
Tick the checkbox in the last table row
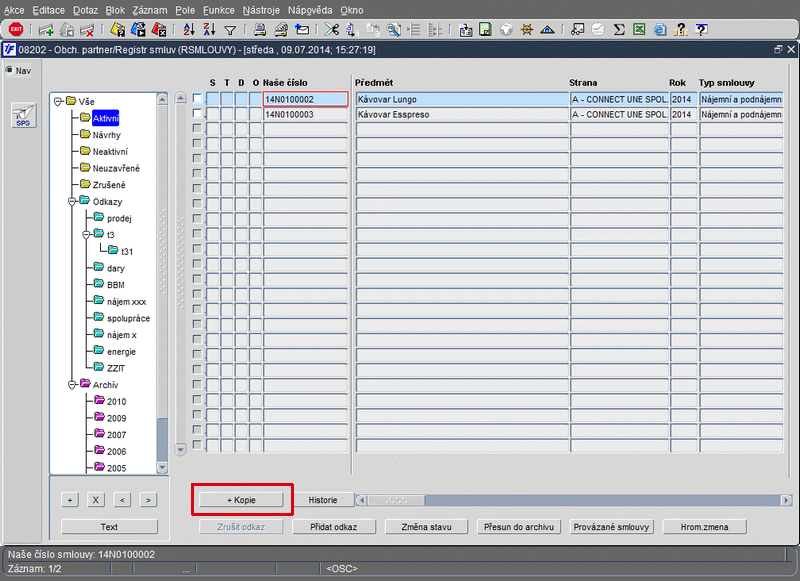pos(197,444)
